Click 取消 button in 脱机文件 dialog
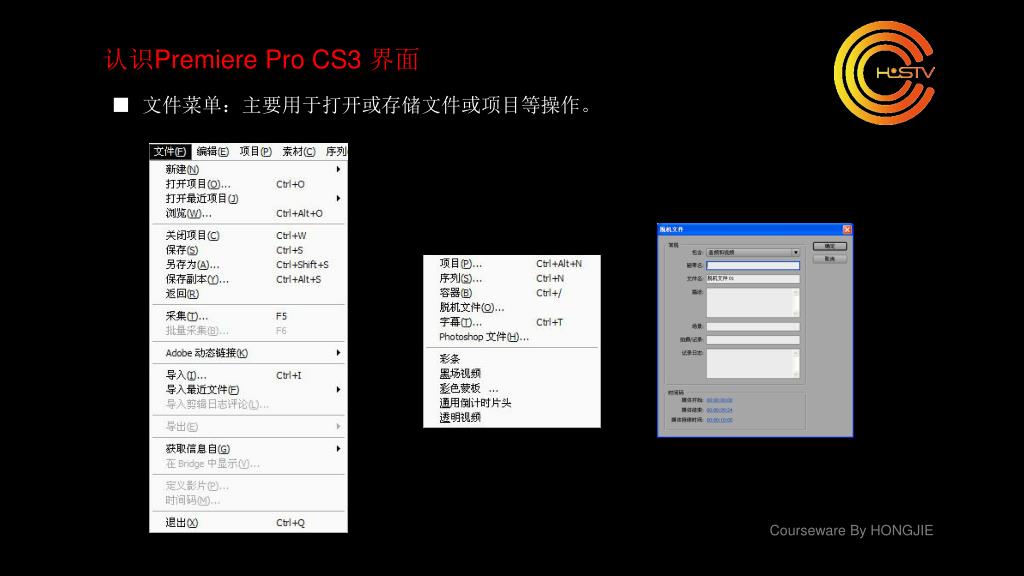Image resolution: width=1024 pixels, height=576 pixels. (x=830, y=259)
